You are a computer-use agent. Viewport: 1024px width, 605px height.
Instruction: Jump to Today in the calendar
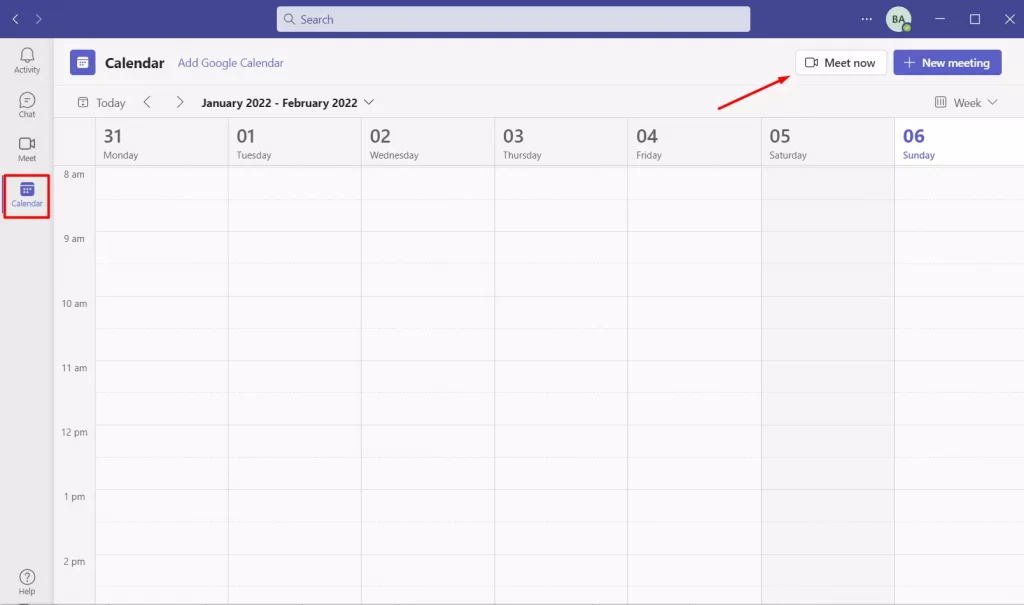click(x=101, y=103)
